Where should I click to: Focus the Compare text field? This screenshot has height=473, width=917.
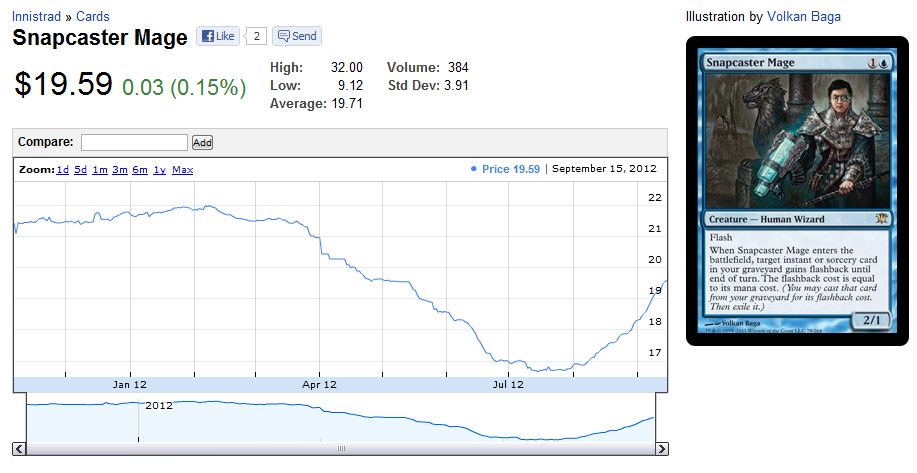[x=134, y=142]
